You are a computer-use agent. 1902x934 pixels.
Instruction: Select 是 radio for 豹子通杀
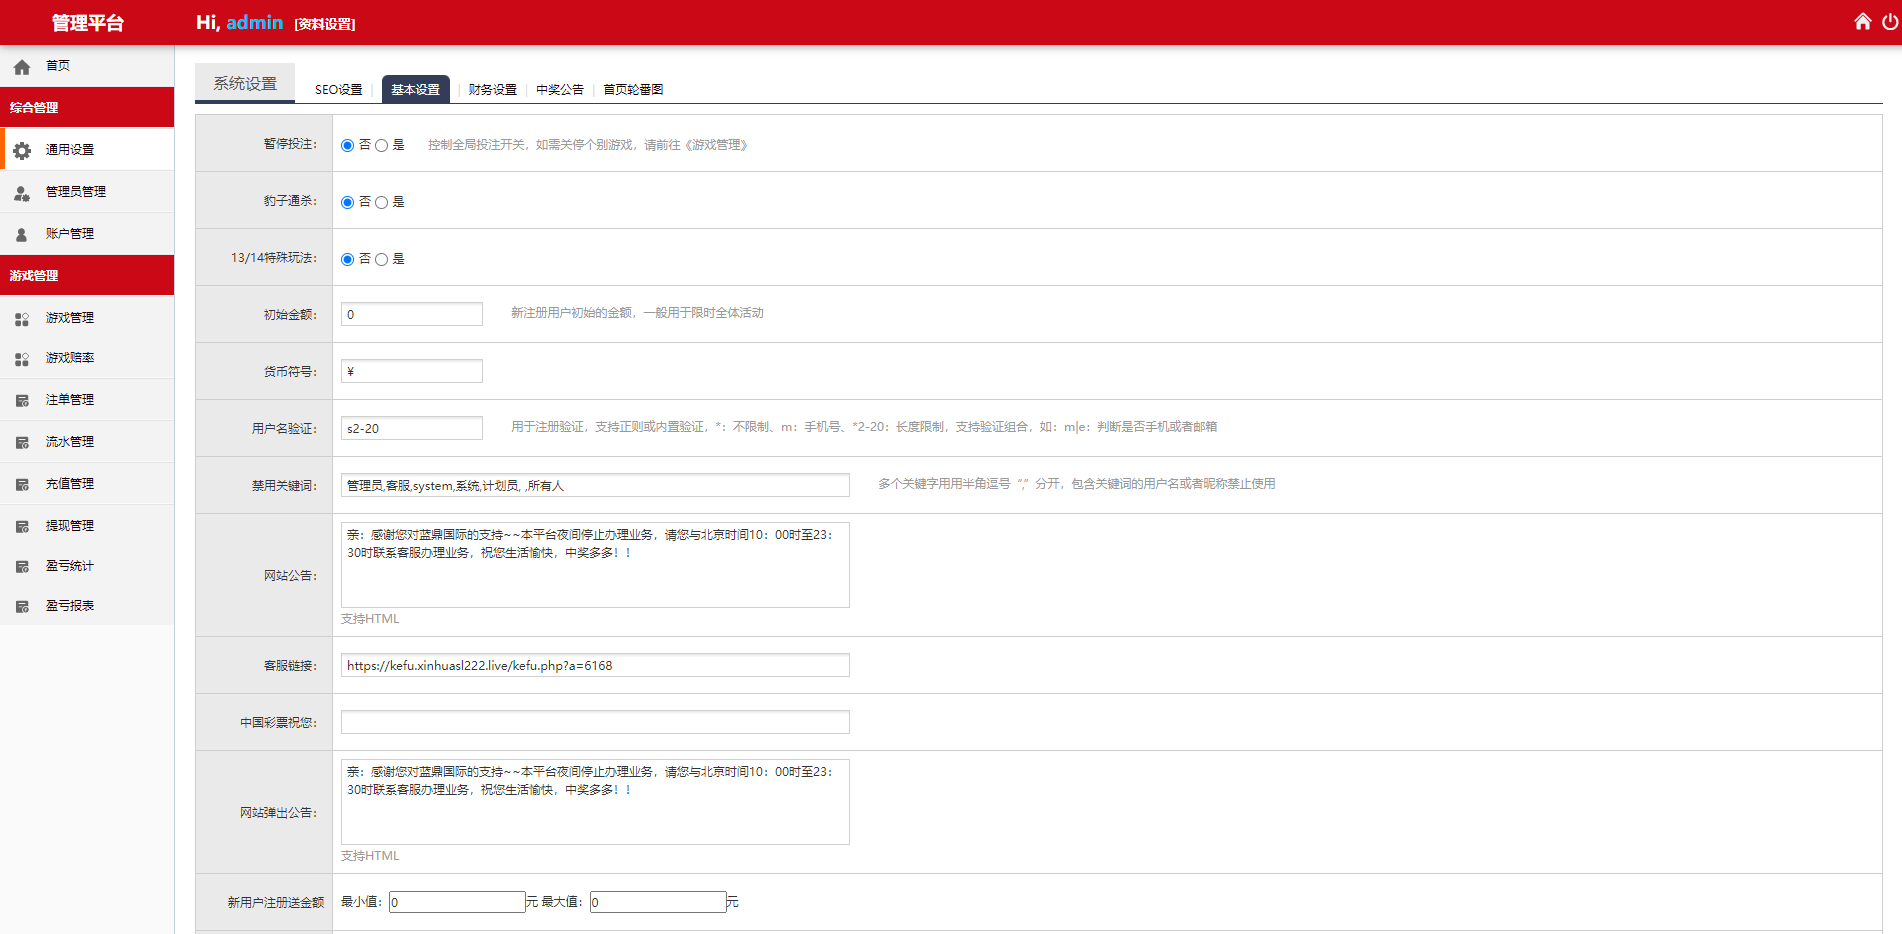382,203
